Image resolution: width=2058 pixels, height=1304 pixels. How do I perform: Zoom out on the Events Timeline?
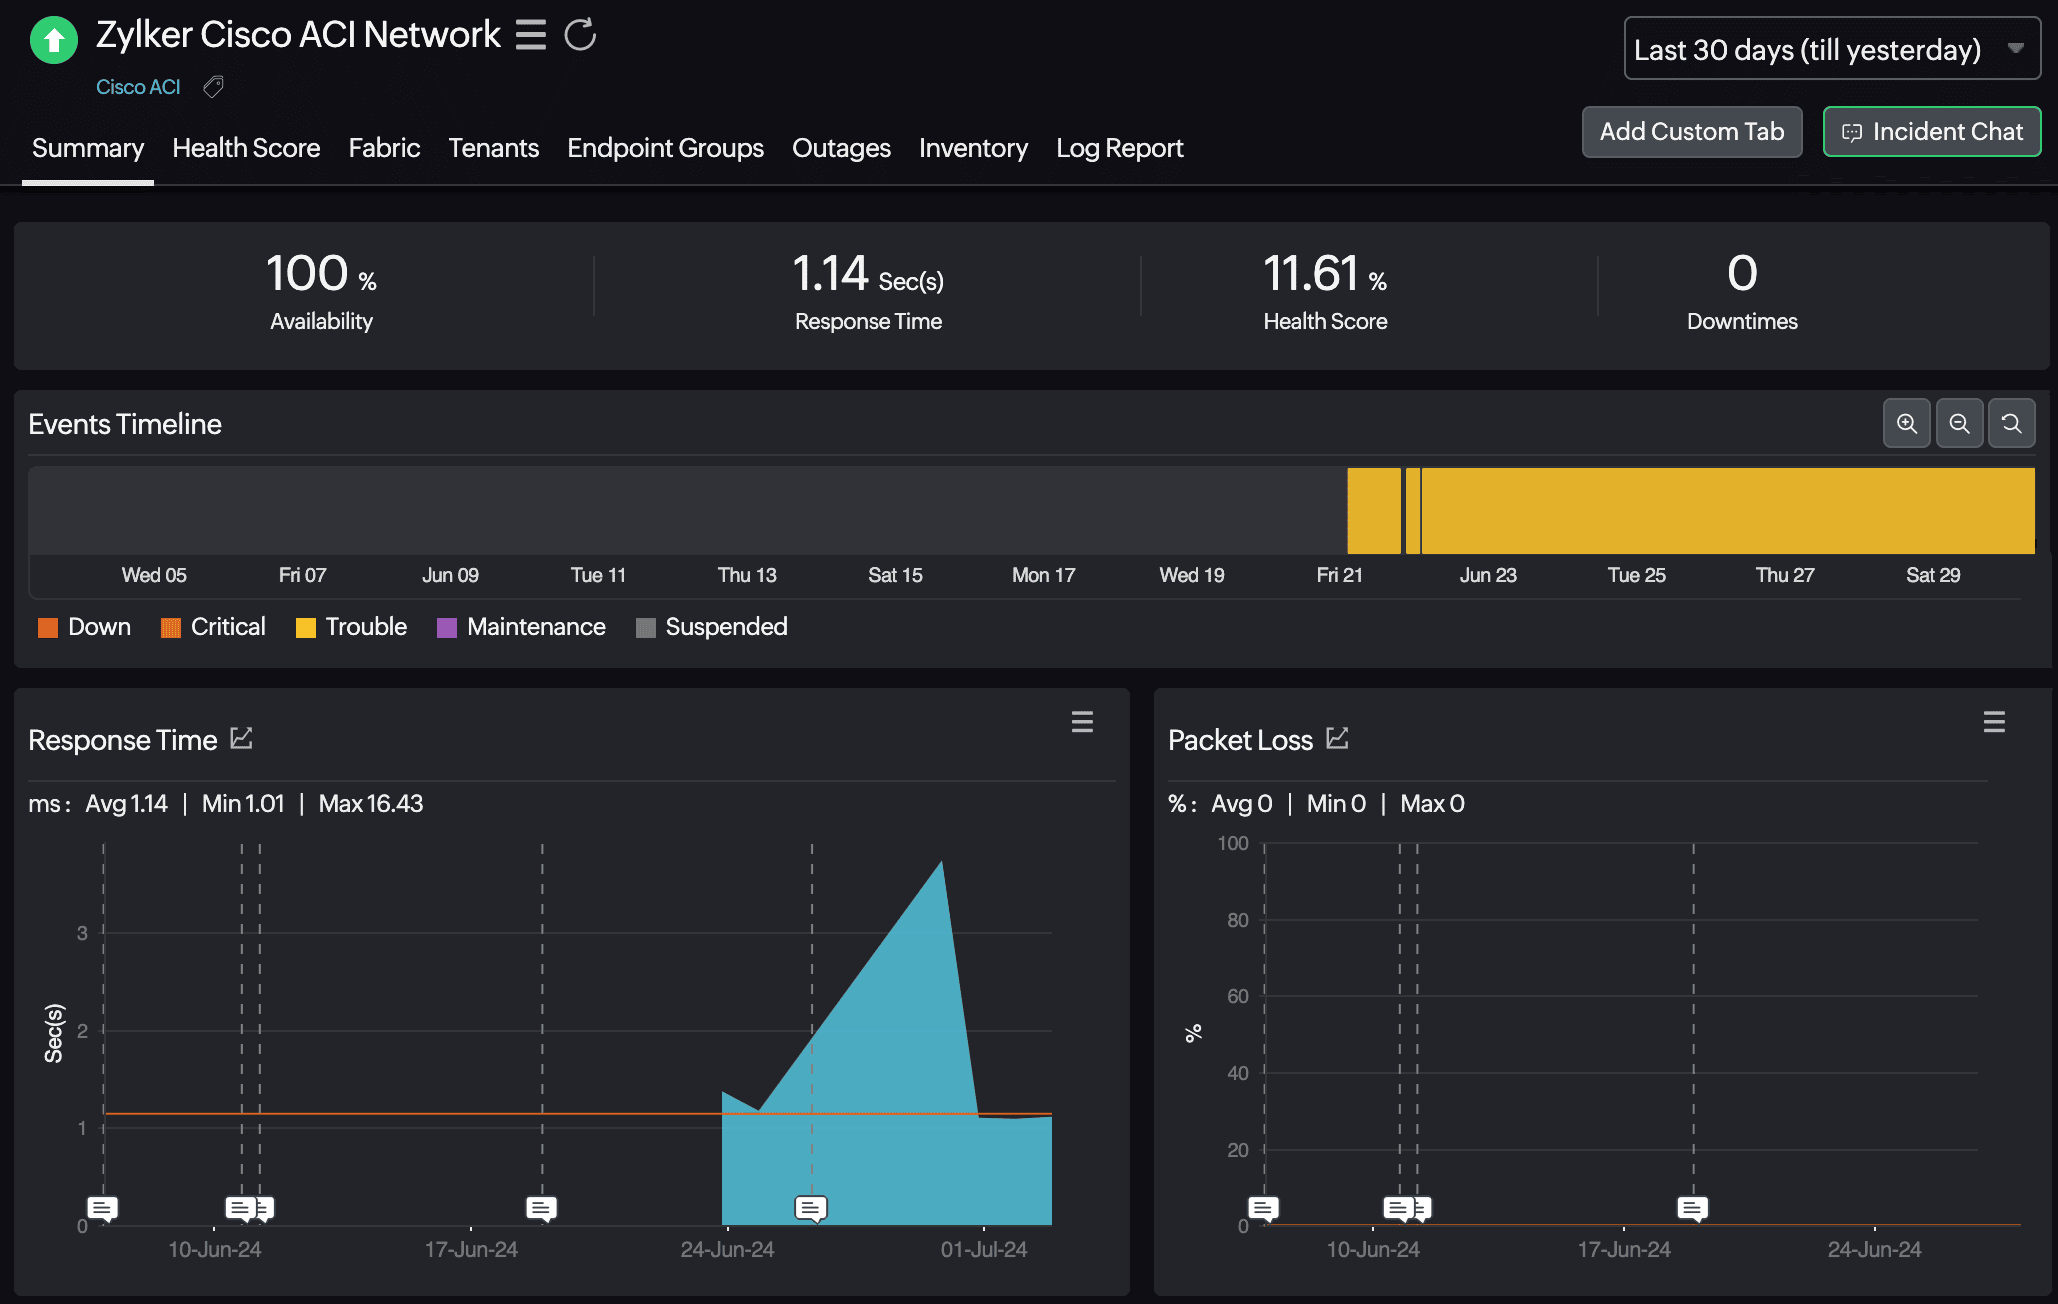point(1959,423)
